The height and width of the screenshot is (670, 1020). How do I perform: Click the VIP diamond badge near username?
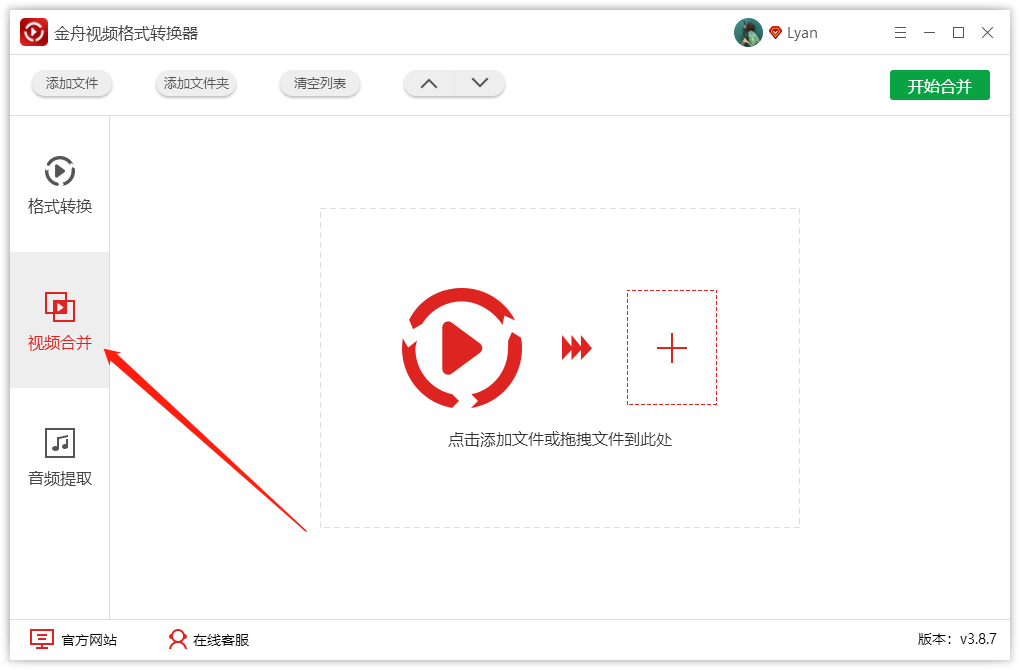pos(774,31)
